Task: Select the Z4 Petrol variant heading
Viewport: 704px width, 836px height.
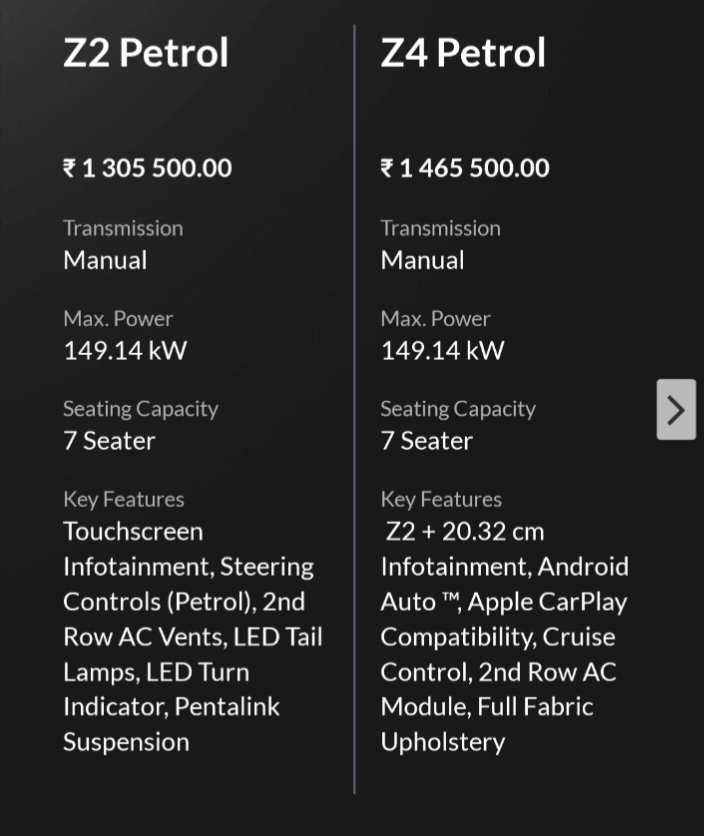Action: tap(463, 53)
